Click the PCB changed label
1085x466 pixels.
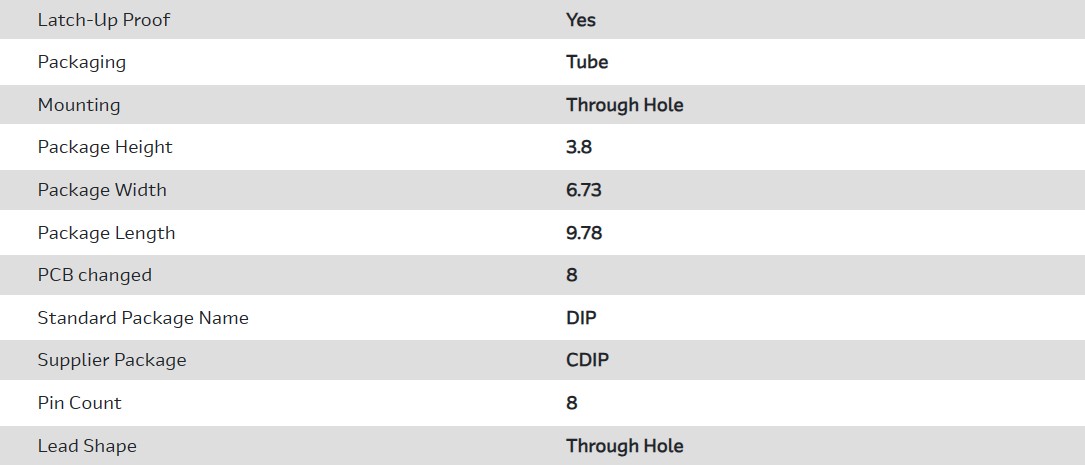[95, 275]
